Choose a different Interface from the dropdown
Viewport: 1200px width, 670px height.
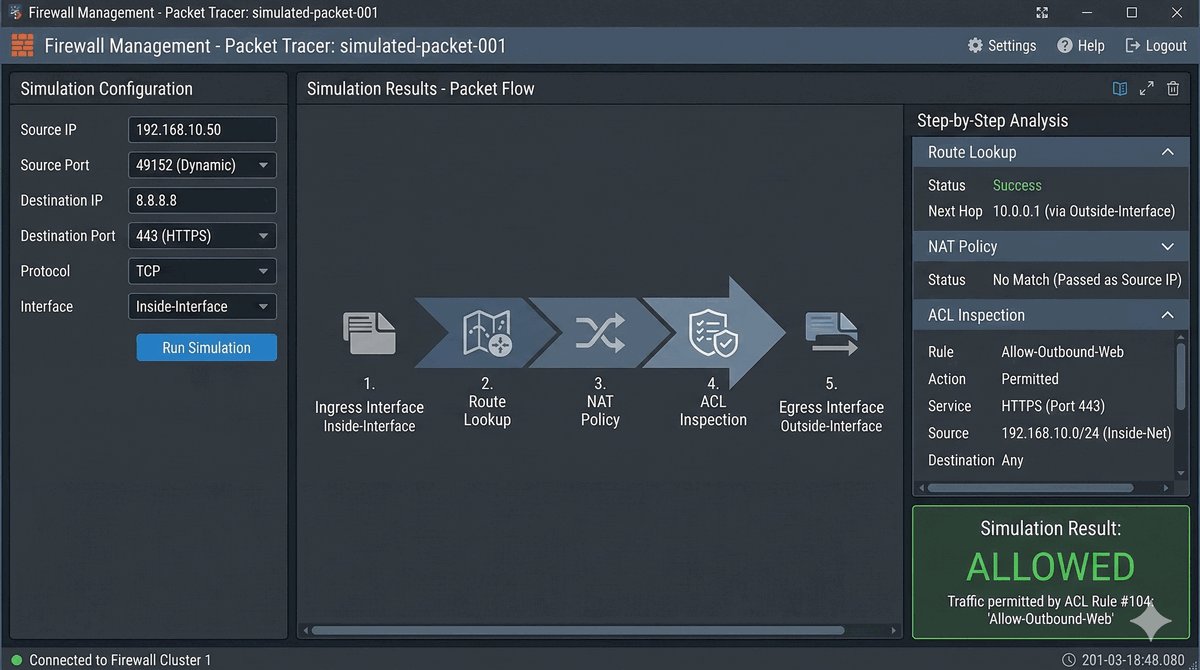[x=202, y=307]
